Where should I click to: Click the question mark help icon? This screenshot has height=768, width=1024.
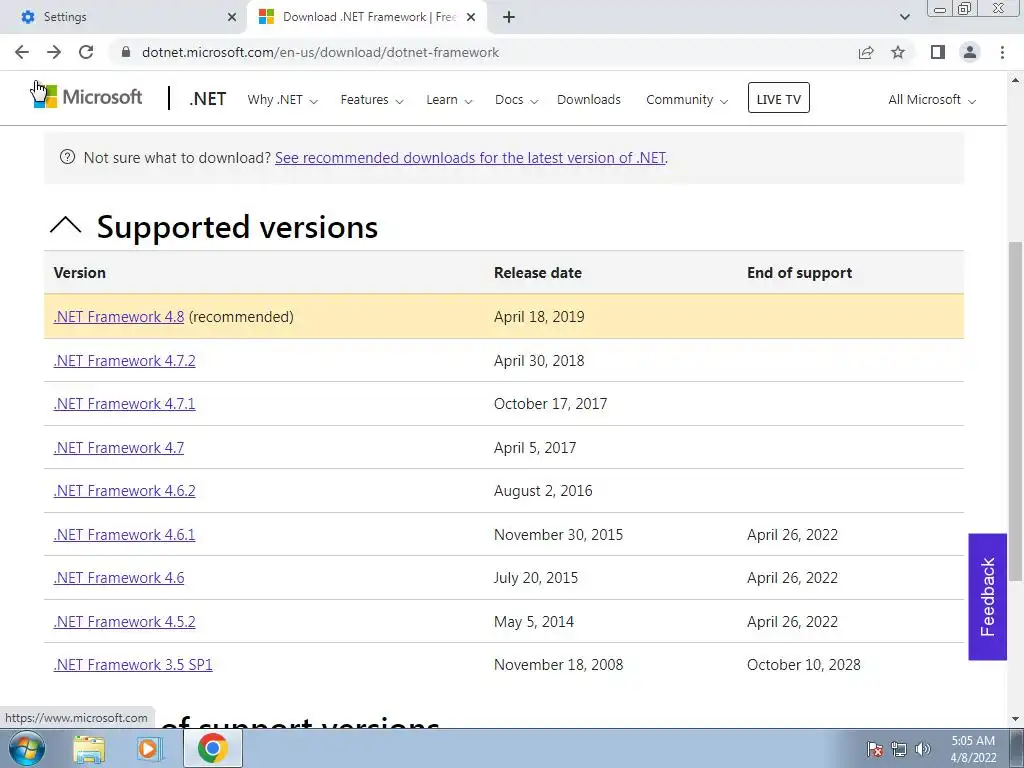pyautogui.click(x=67, y=157)
